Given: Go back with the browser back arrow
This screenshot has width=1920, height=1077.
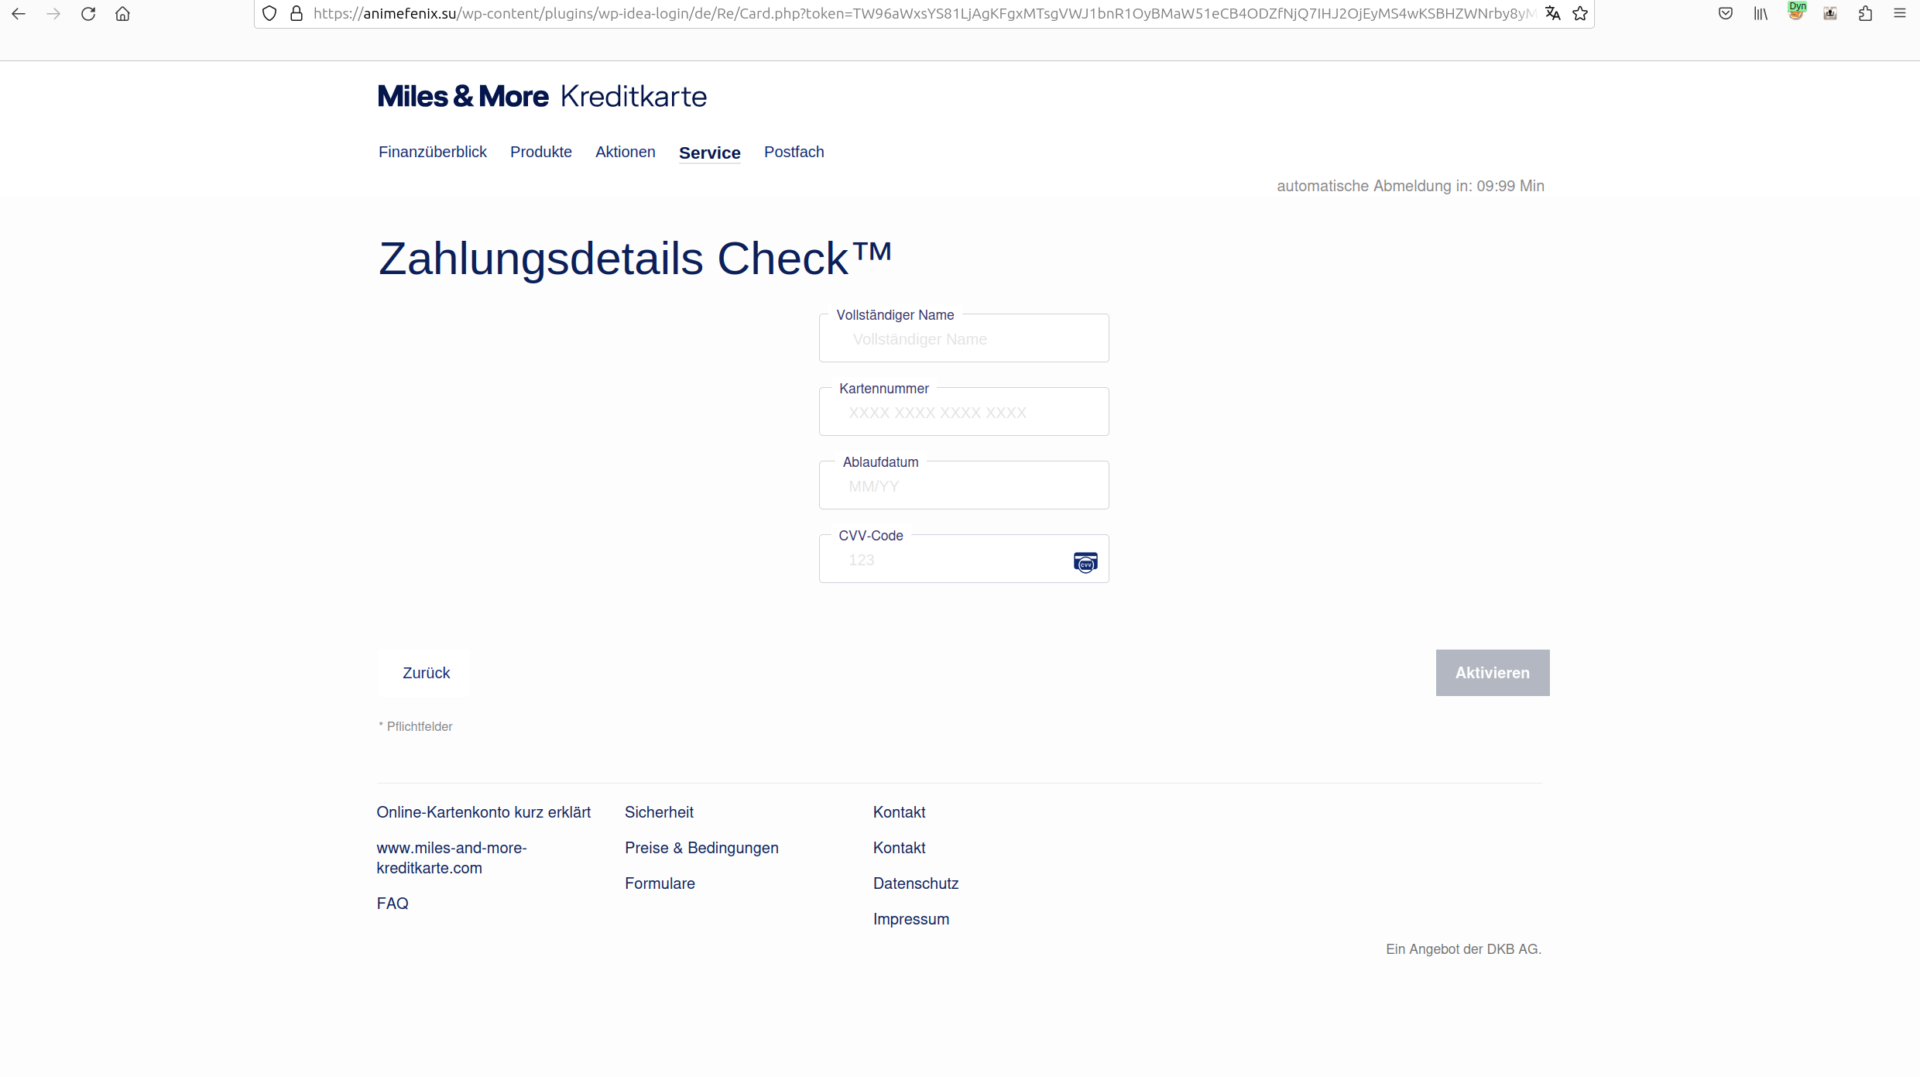Looking at the screenshot, I should coord(18,14).
